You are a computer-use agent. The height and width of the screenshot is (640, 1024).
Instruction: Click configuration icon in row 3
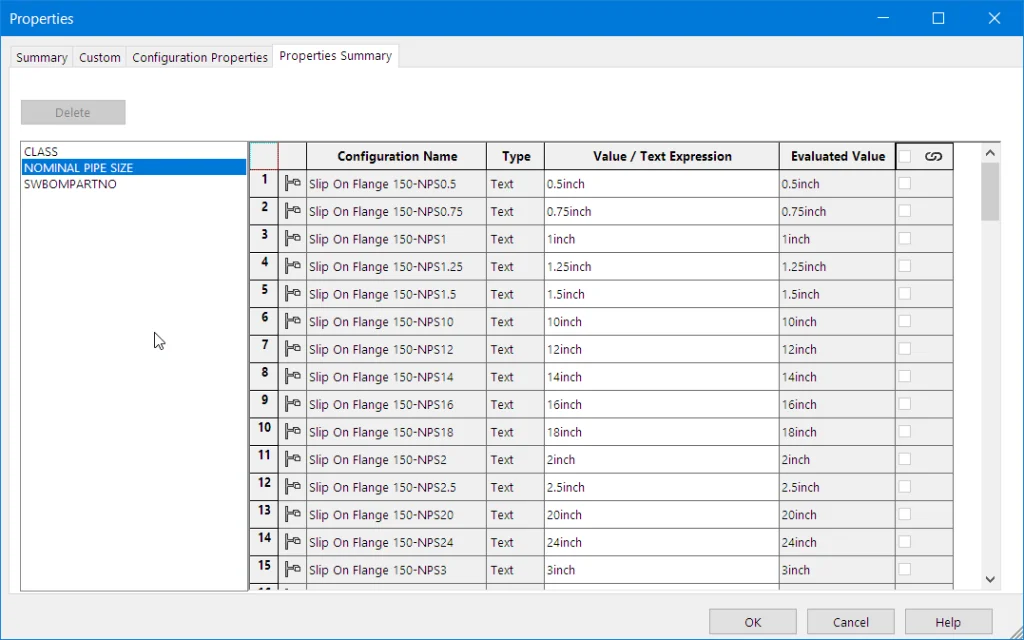point(292,239)
